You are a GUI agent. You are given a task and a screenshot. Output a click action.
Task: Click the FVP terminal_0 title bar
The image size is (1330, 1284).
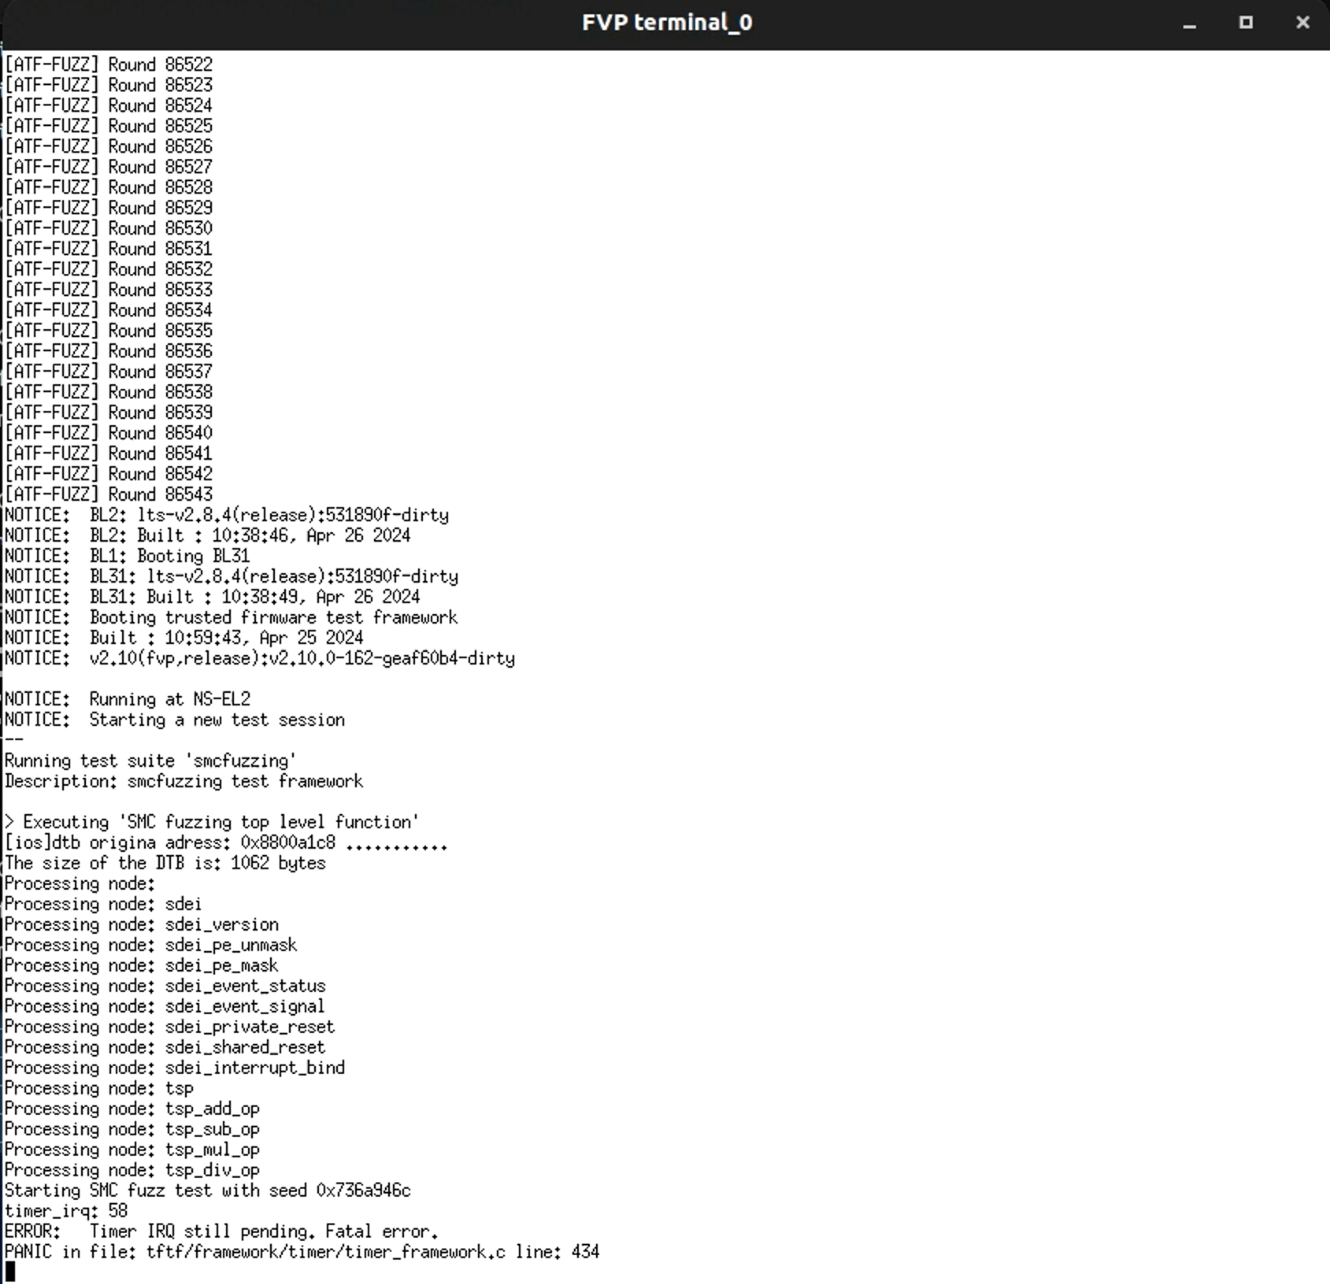667,23
